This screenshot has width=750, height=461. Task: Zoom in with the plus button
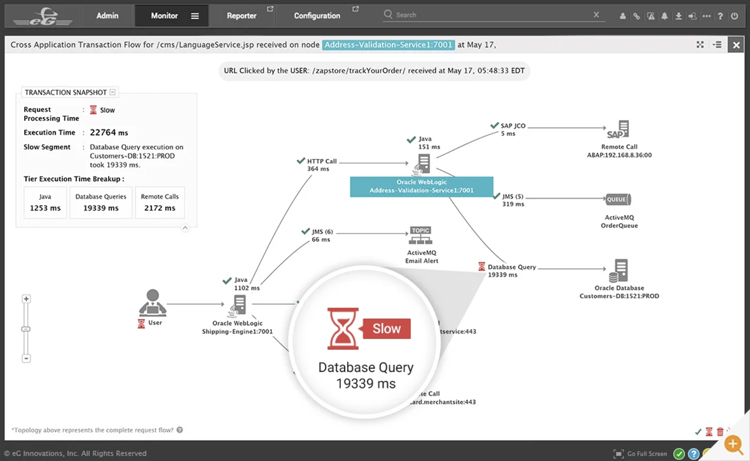click(x=26, y=299)
